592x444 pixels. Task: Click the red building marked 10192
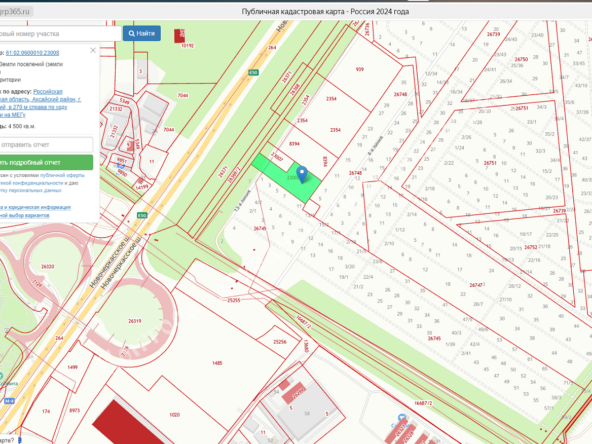coord(180,36)
